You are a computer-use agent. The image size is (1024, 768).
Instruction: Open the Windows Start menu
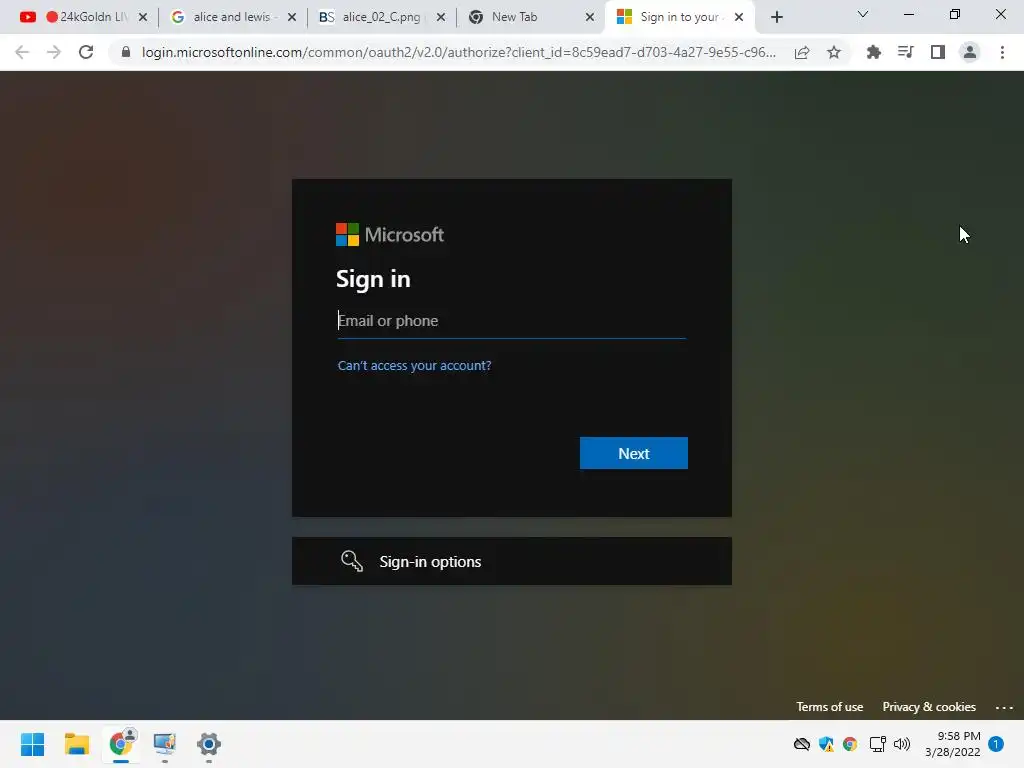32,744
